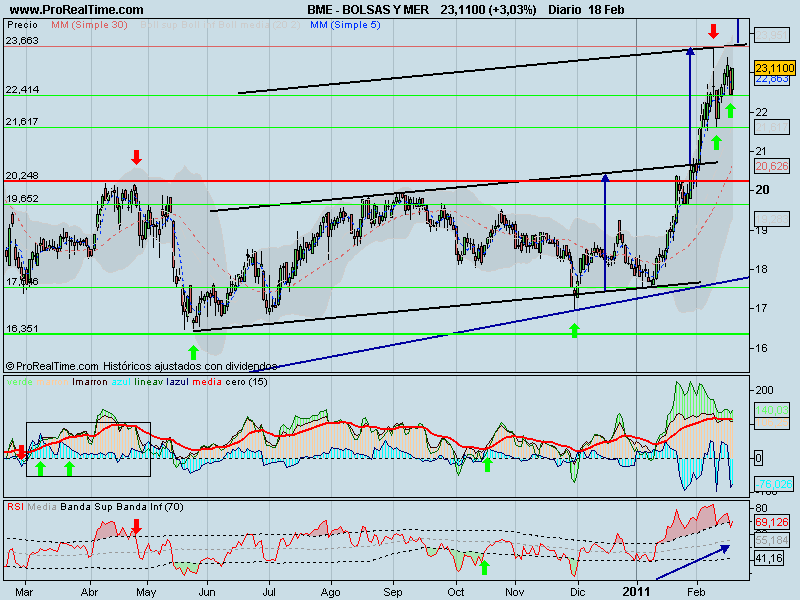Select the RSI Media legend label

pyautogui.click(x=42, y=507)
